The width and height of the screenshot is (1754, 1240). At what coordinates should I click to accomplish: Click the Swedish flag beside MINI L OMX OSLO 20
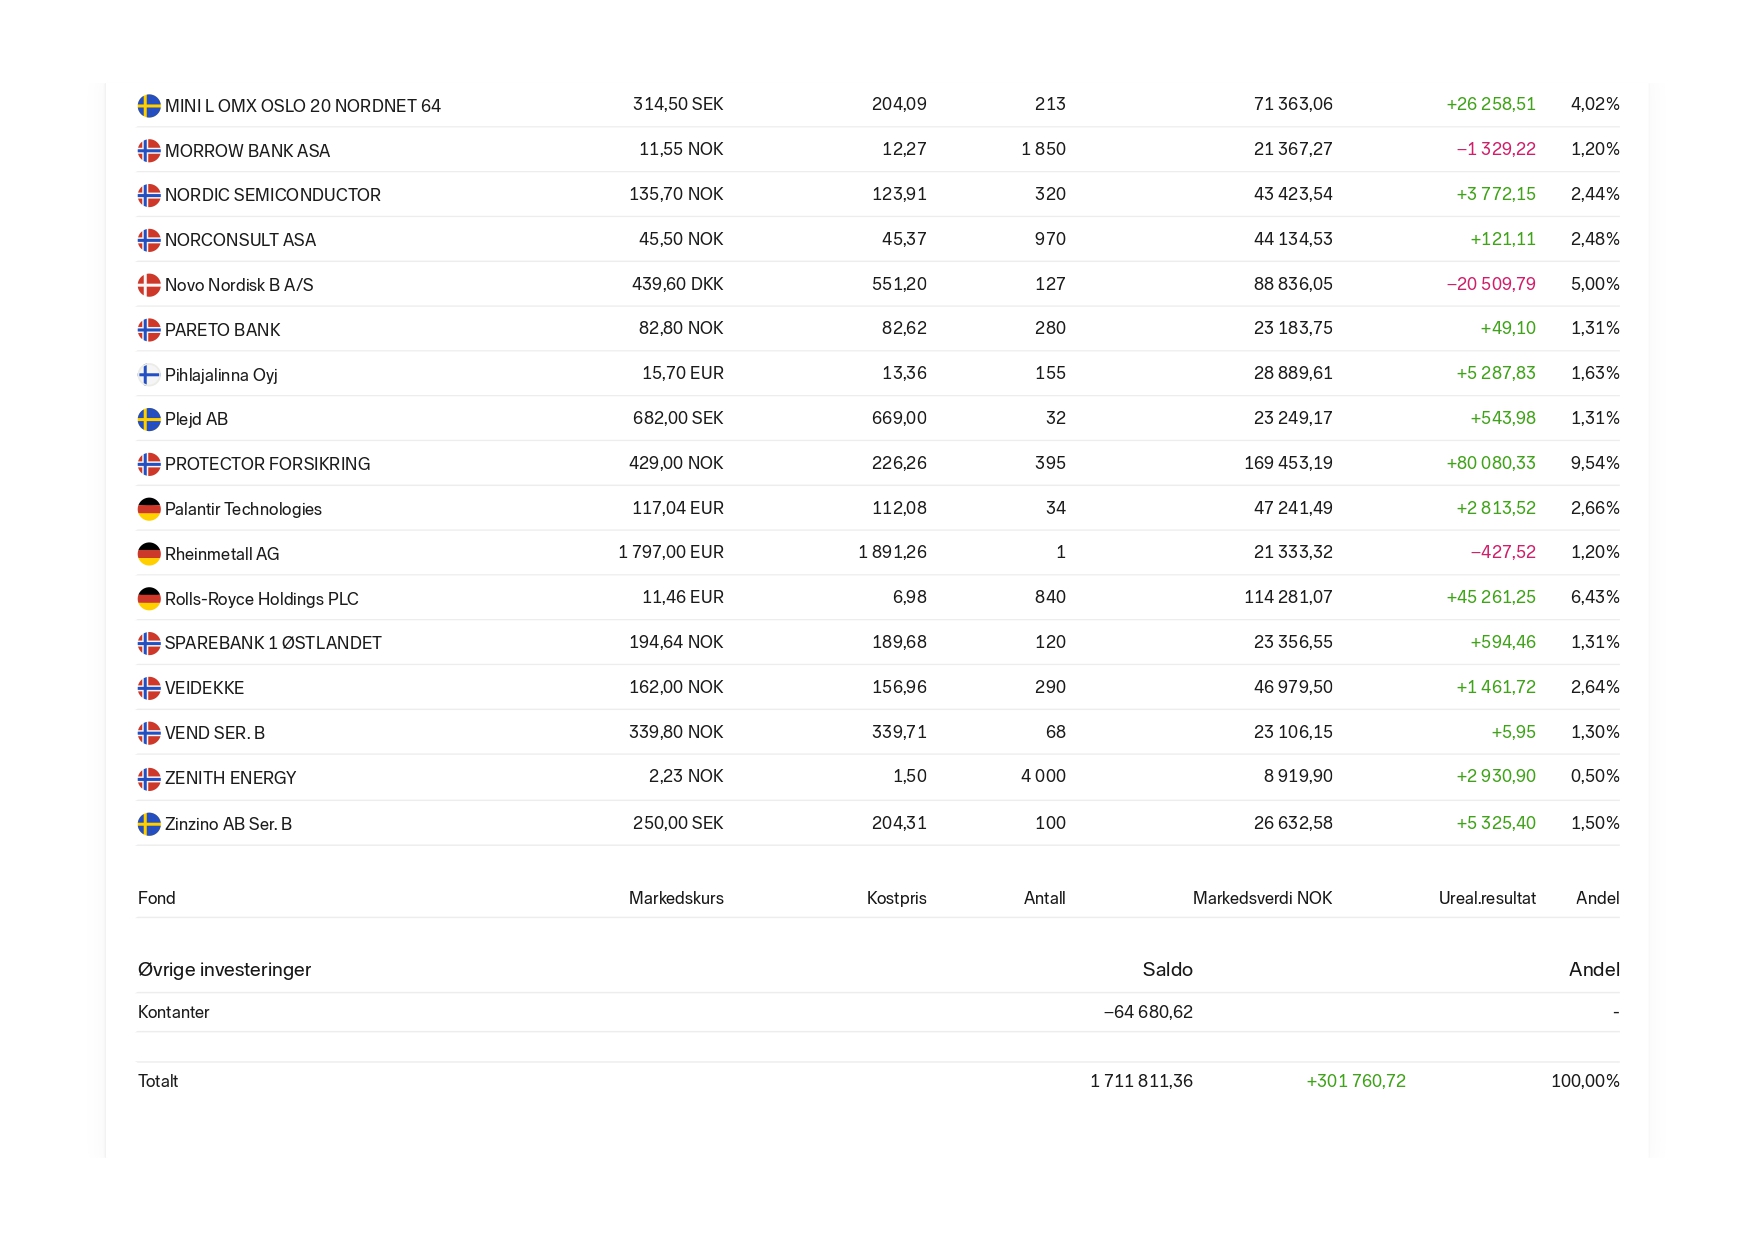(x=149, y=105)
